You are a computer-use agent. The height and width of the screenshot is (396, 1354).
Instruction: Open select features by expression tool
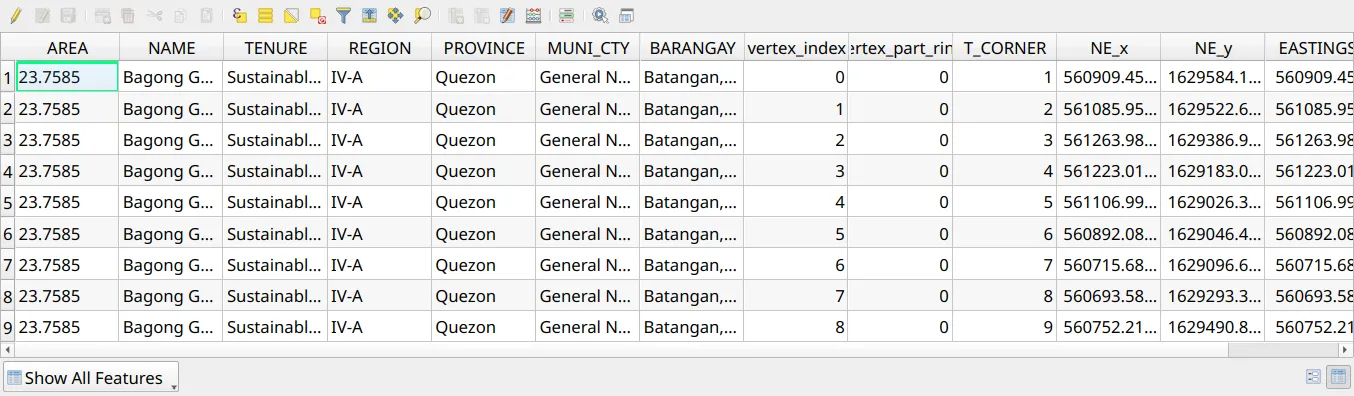pos(240,16)
